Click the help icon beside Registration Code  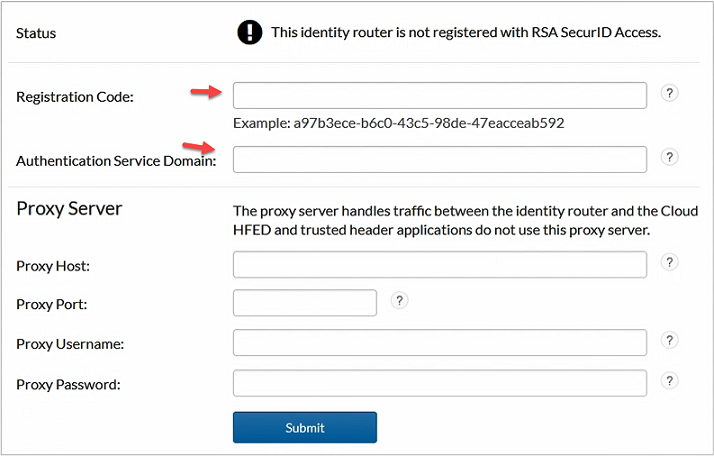pos(670,93)
